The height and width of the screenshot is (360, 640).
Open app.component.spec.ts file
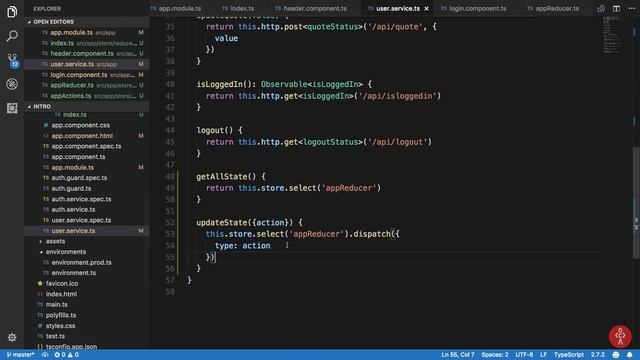click(x=86, y=146)
